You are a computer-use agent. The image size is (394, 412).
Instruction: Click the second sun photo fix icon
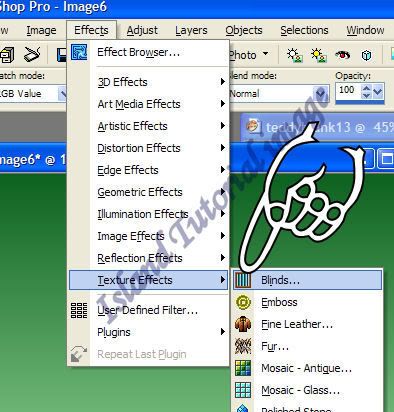point(319,55)
